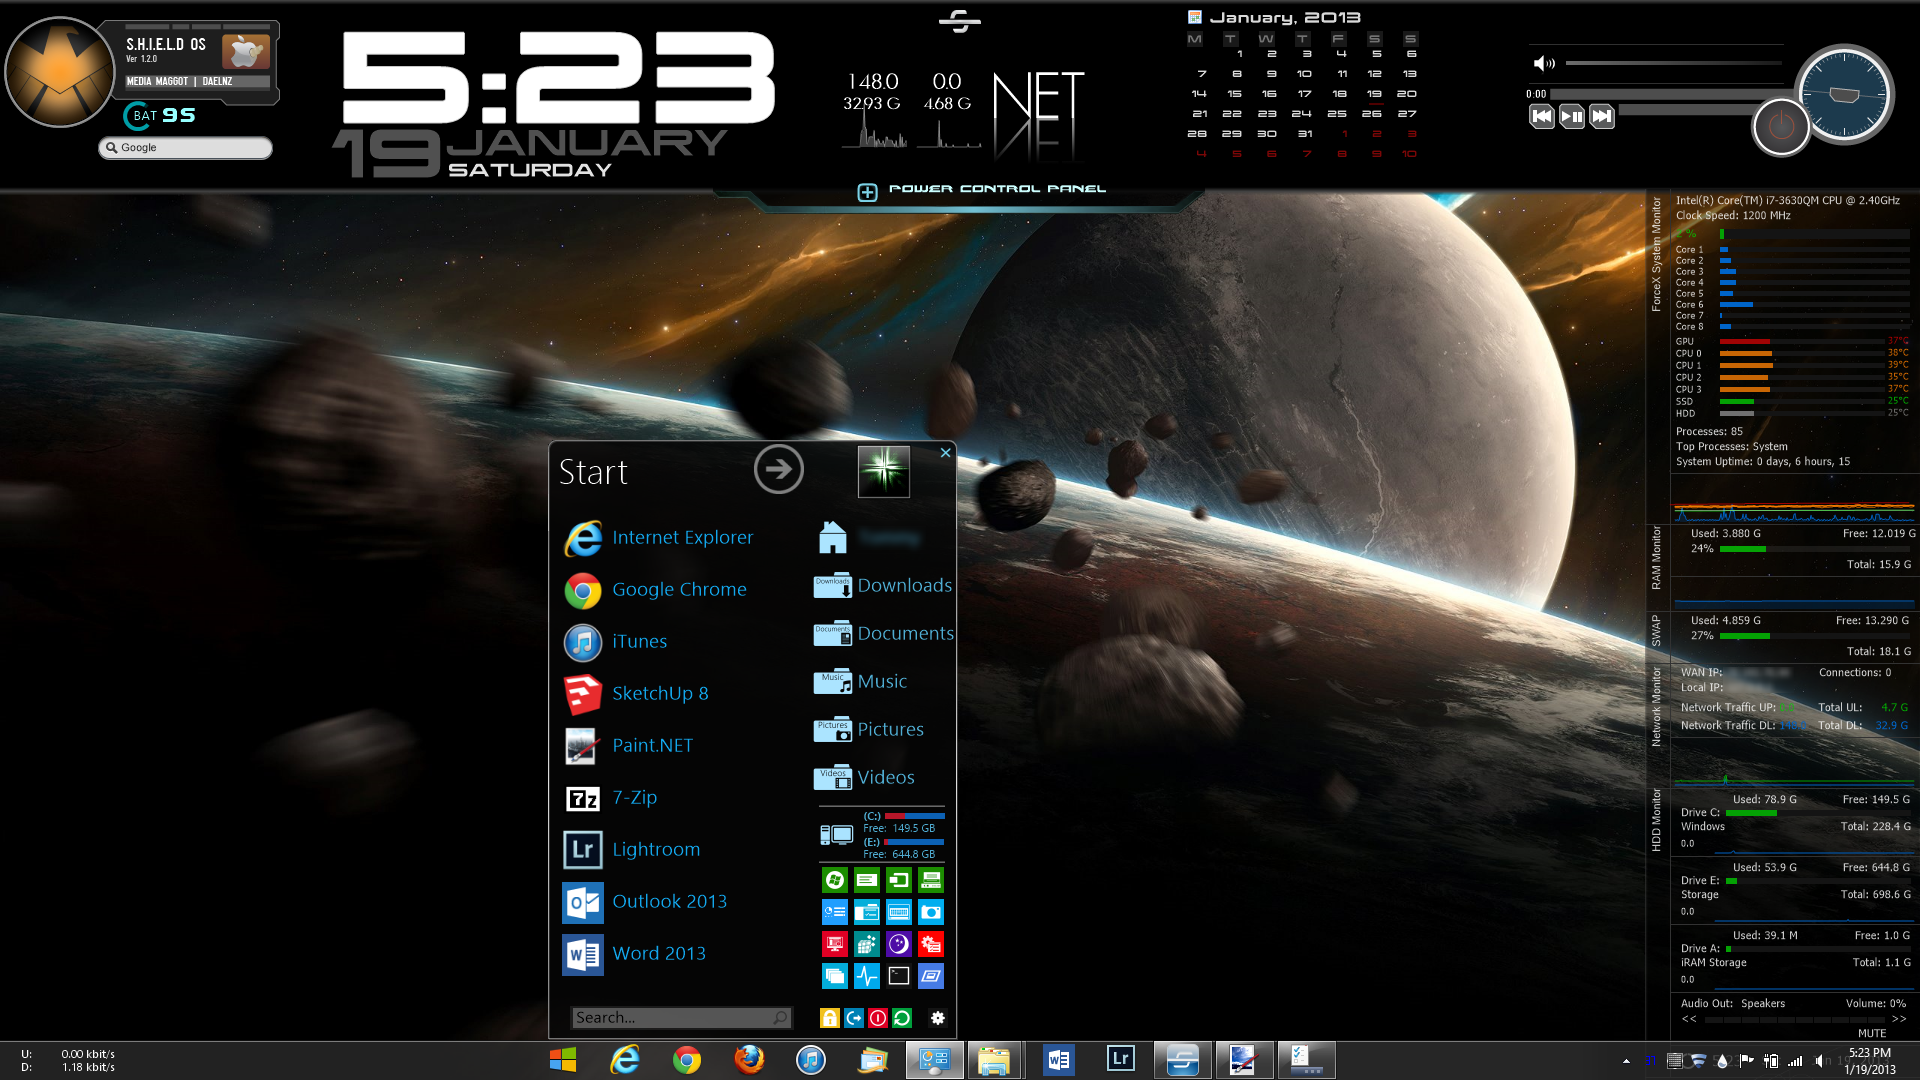Open iTunes in the Start menu
Screen dimensions: 1920x1080
coord(615,642)
